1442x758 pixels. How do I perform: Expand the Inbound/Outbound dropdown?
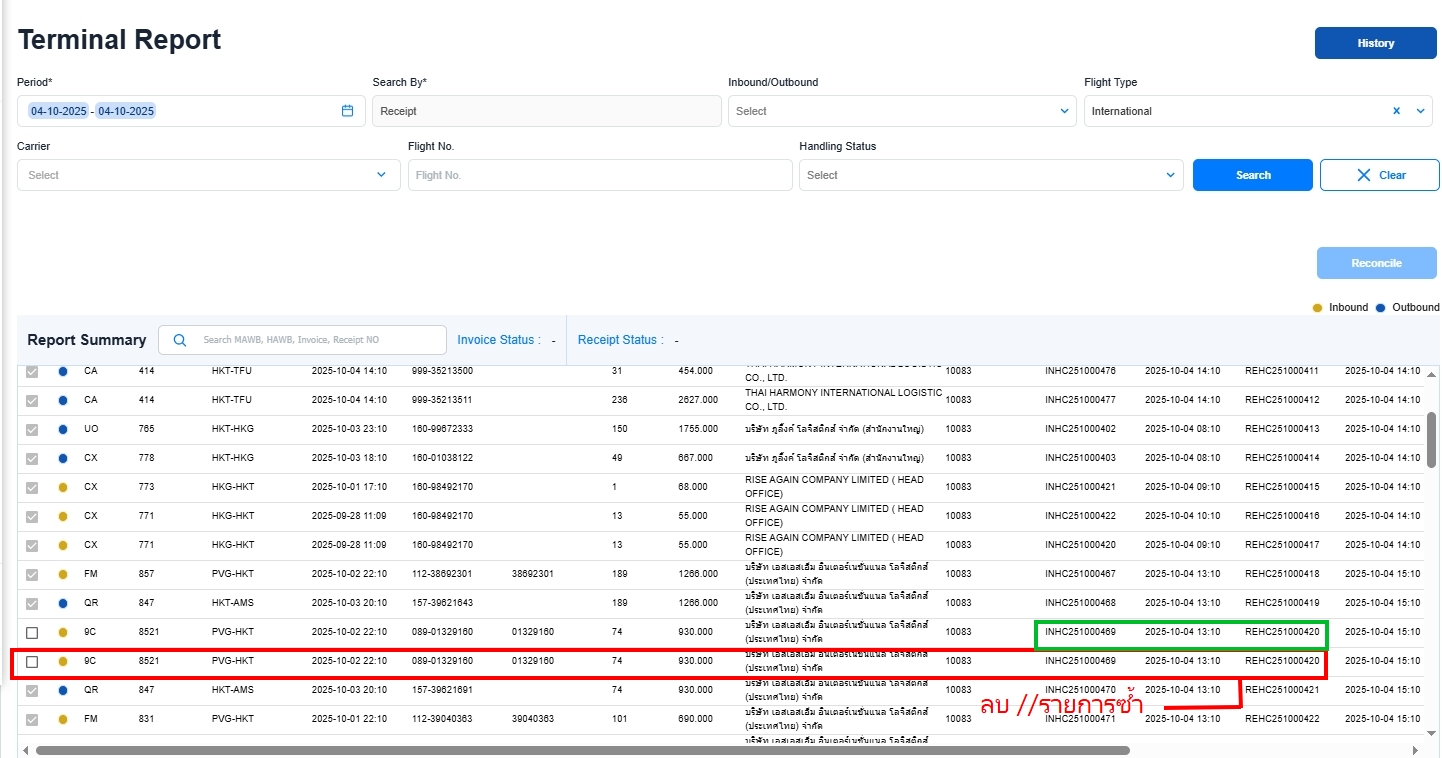(1064, 111)
